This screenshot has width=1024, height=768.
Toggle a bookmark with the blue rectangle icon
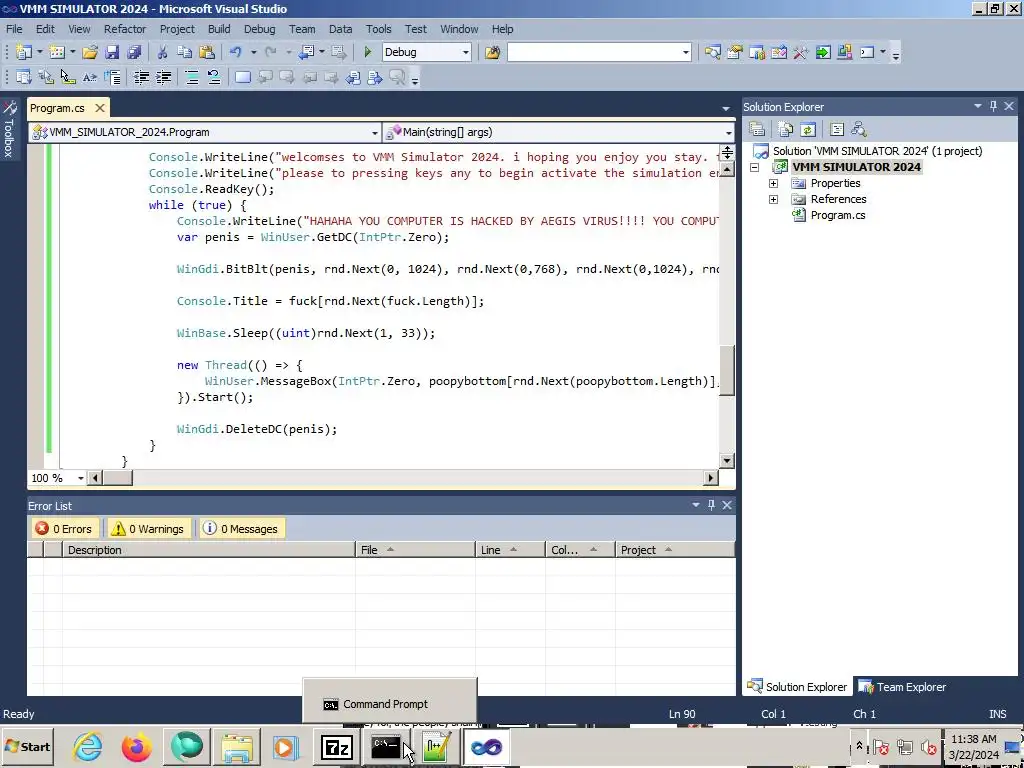pyautogui.click(x=243, y=78)
